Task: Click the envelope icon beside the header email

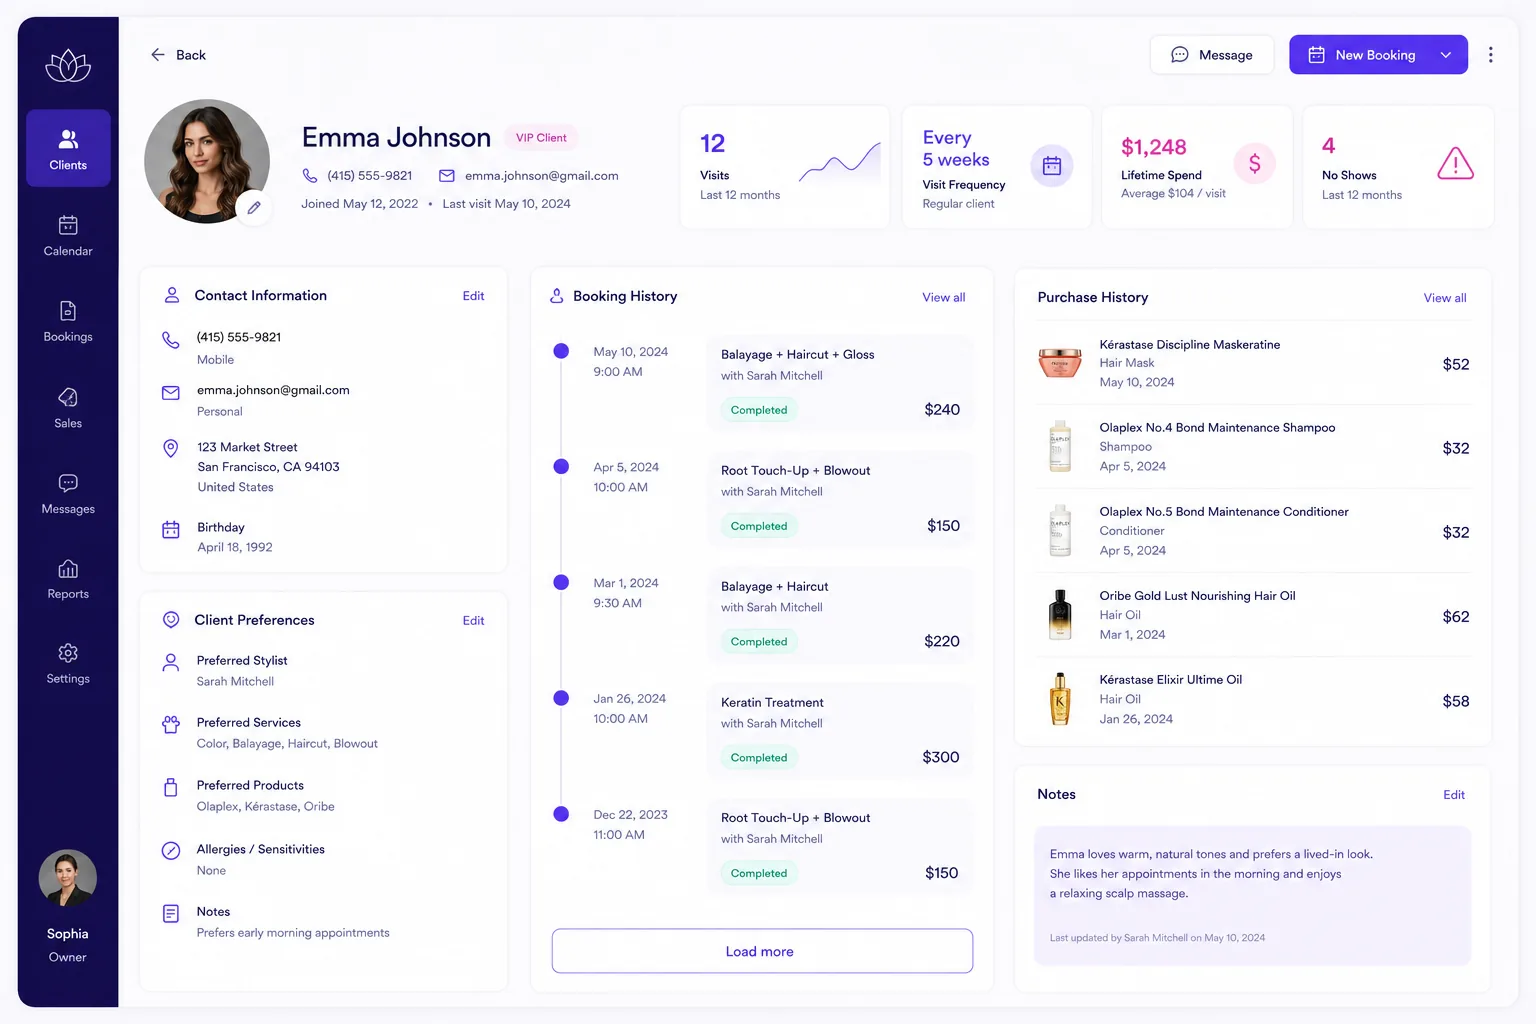Action: pos(447,176)
